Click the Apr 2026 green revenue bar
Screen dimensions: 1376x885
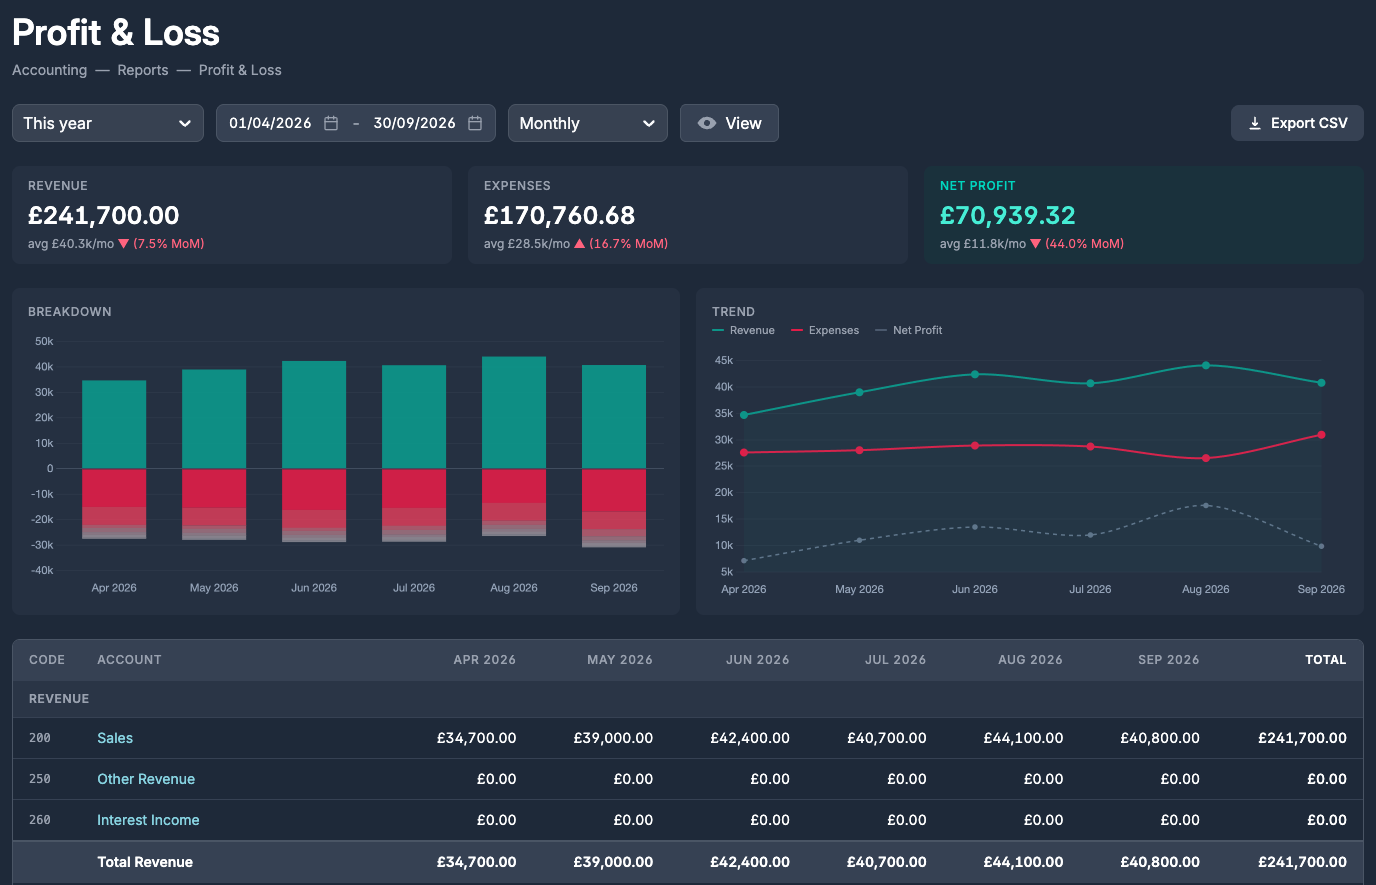(x=114, y=424)
